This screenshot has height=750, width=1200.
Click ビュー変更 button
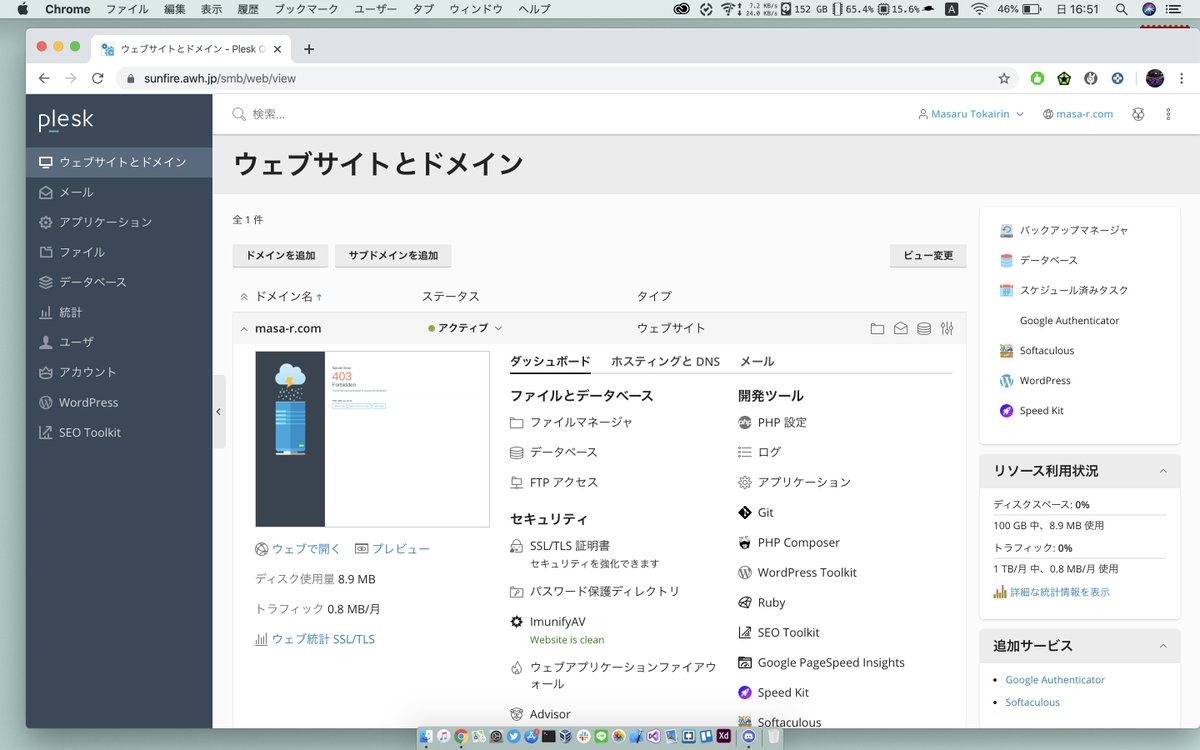tap(928, 256)
